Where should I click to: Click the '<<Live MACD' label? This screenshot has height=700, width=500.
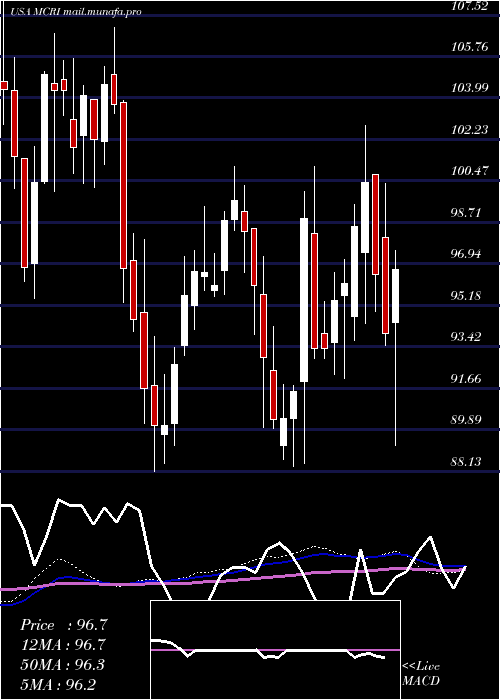pyautogui.click(x=421, y=674)
